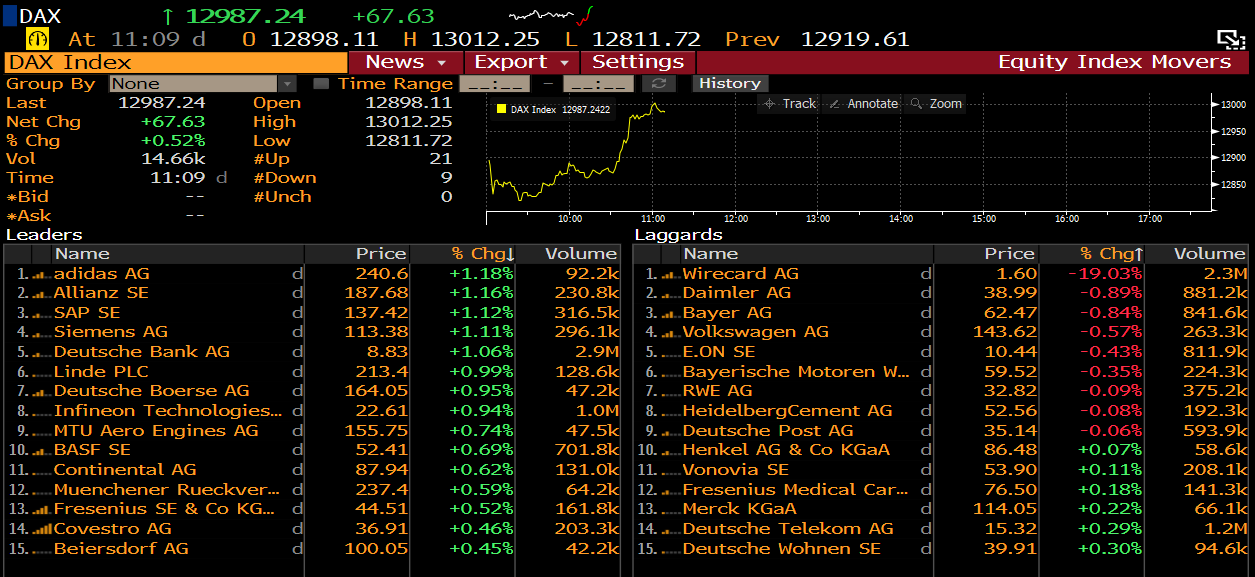This screenshot has width=1255, height=577.
Task: Open the mini chart icon for Siemens AG
Action: [x=41, y=332]
